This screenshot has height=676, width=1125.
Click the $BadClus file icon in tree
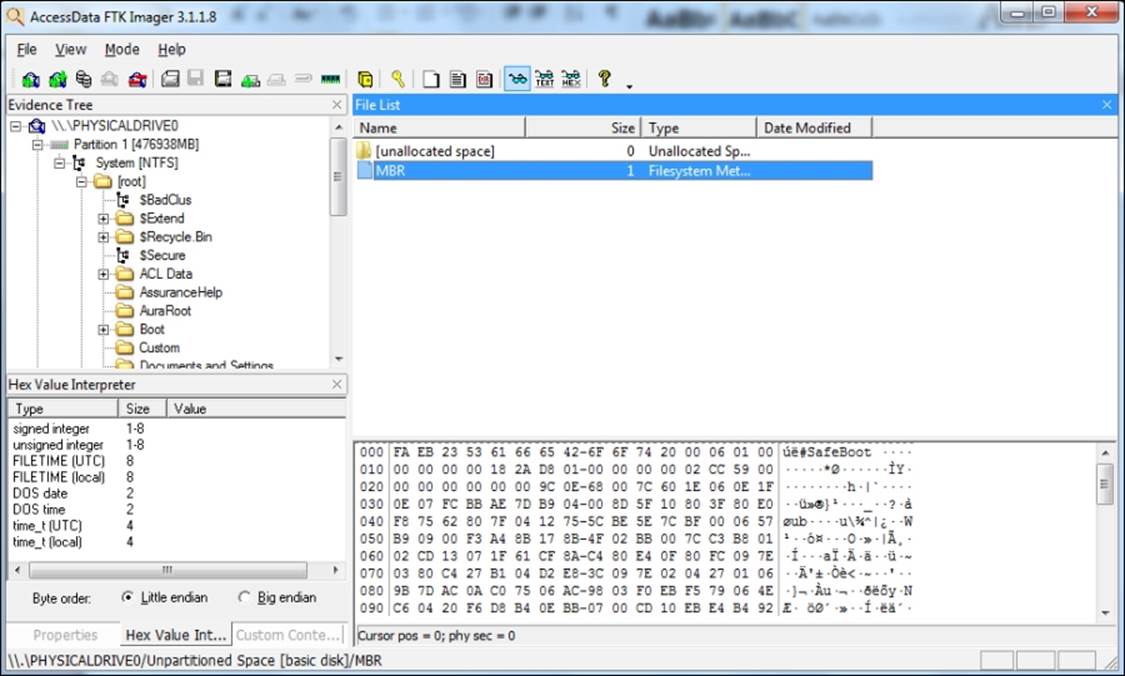(x=123, y=199)
